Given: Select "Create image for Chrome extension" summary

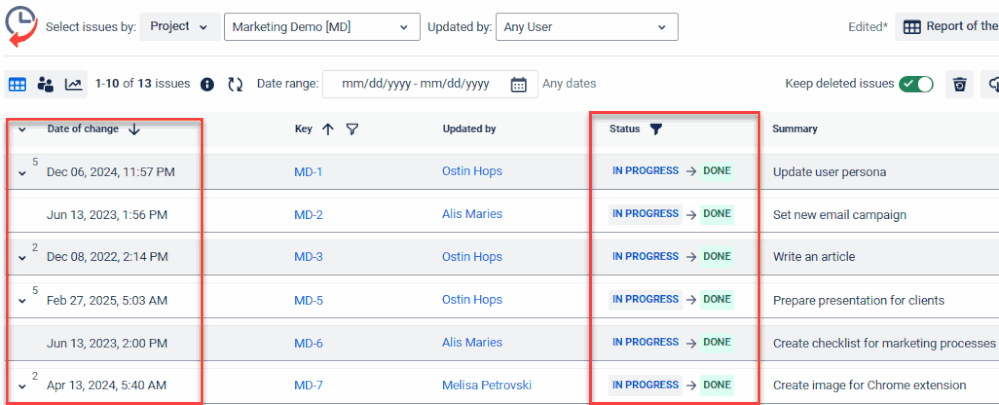Looking at the screenshot, I should click(870, 385).
